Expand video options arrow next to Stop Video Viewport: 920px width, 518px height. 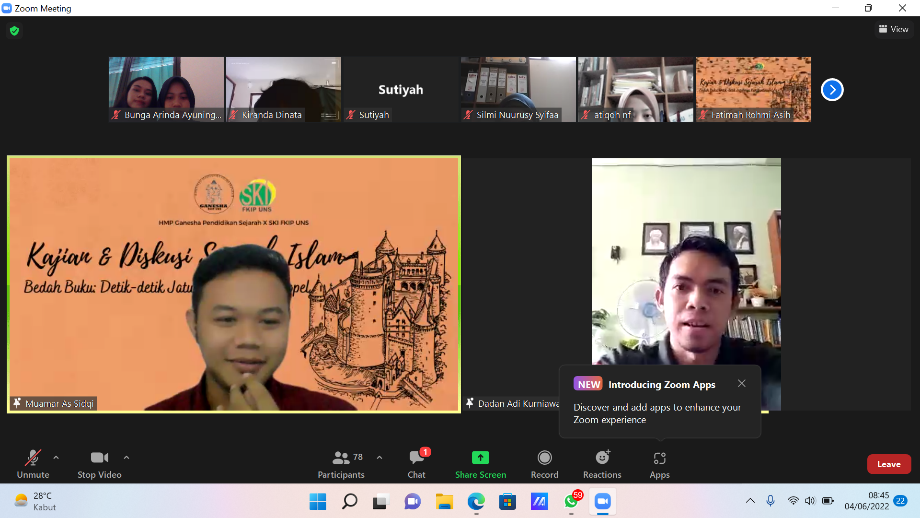[126, 457]
